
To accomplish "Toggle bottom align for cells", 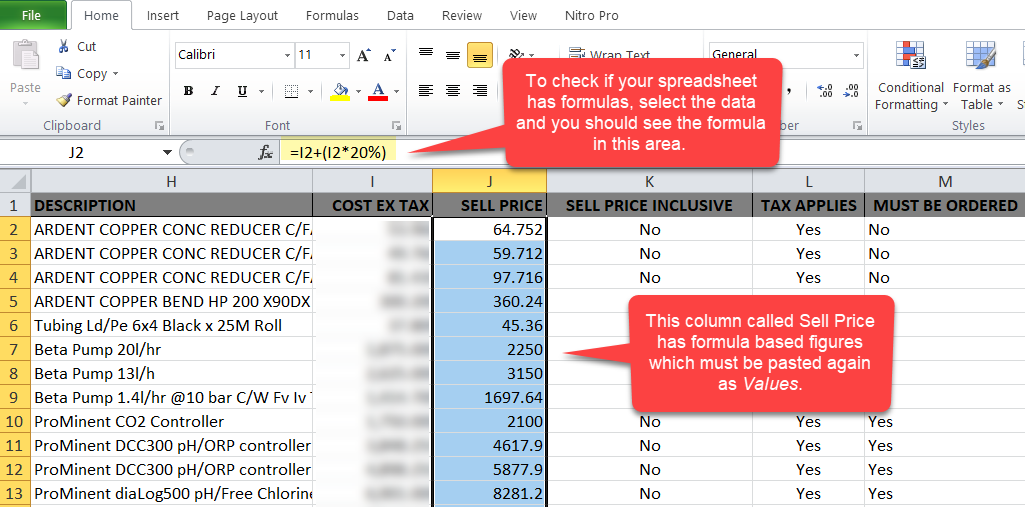I will click(x=479, y=55).
